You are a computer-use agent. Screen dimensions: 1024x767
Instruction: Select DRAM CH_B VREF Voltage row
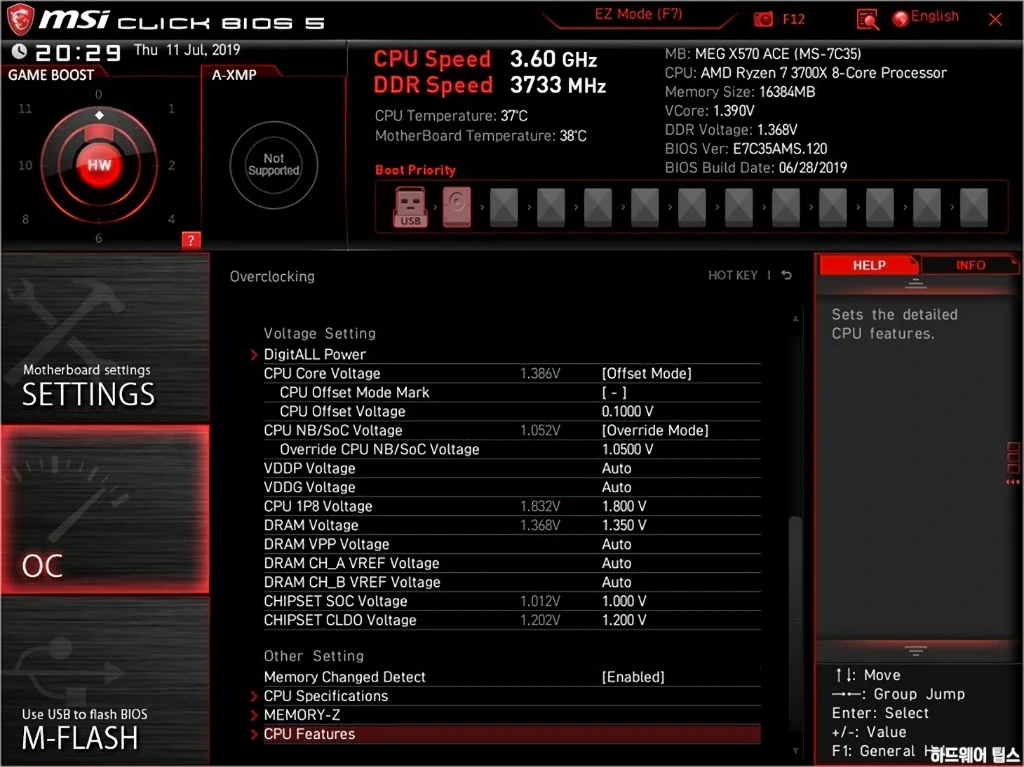coord(512,581)
